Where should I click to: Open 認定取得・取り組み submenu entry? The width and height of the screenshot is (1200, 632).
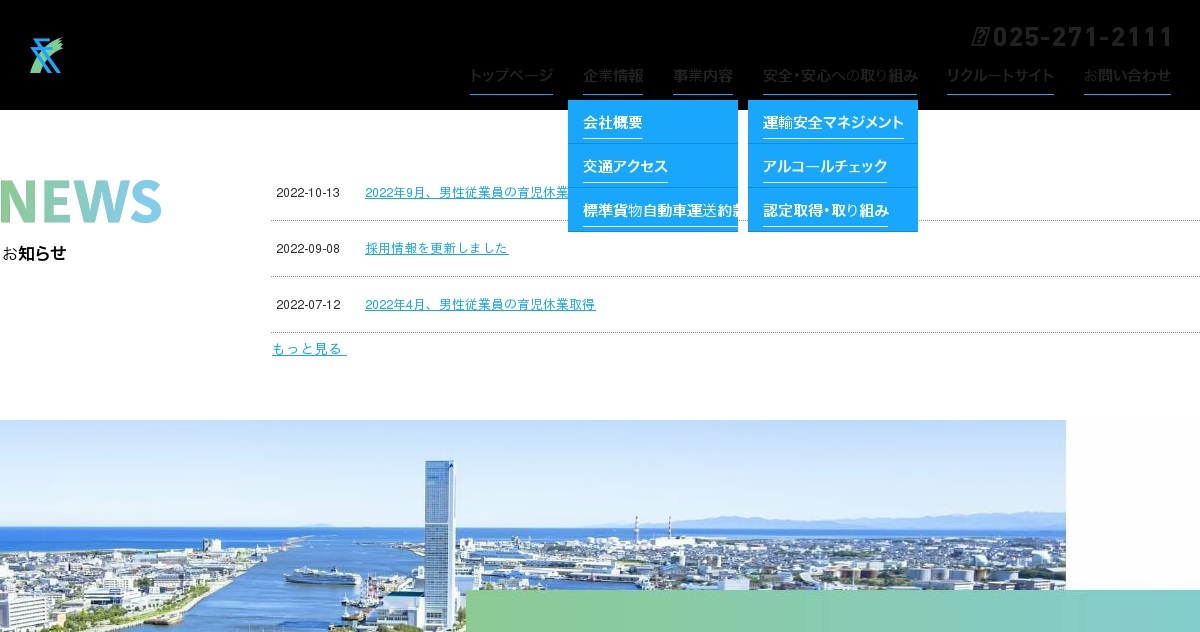[833, 210]
